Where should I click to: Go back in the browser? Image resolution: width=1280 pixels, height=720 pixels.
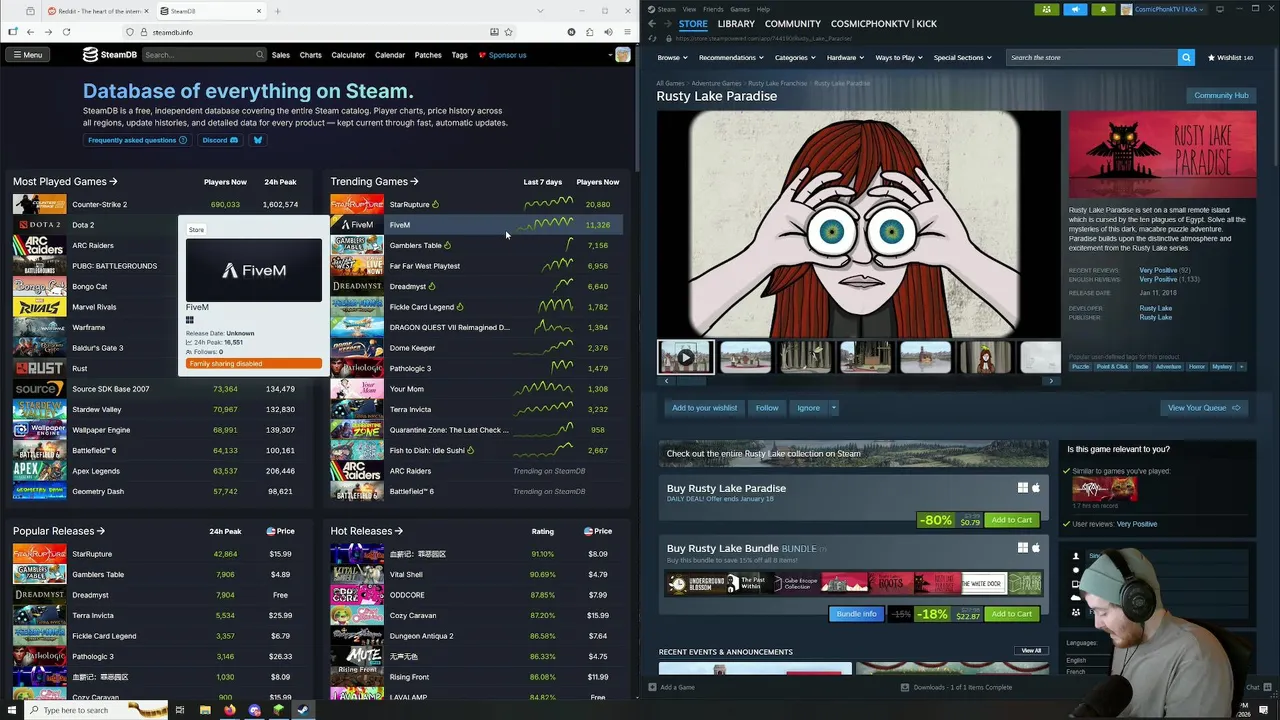[x=30, y=32]
